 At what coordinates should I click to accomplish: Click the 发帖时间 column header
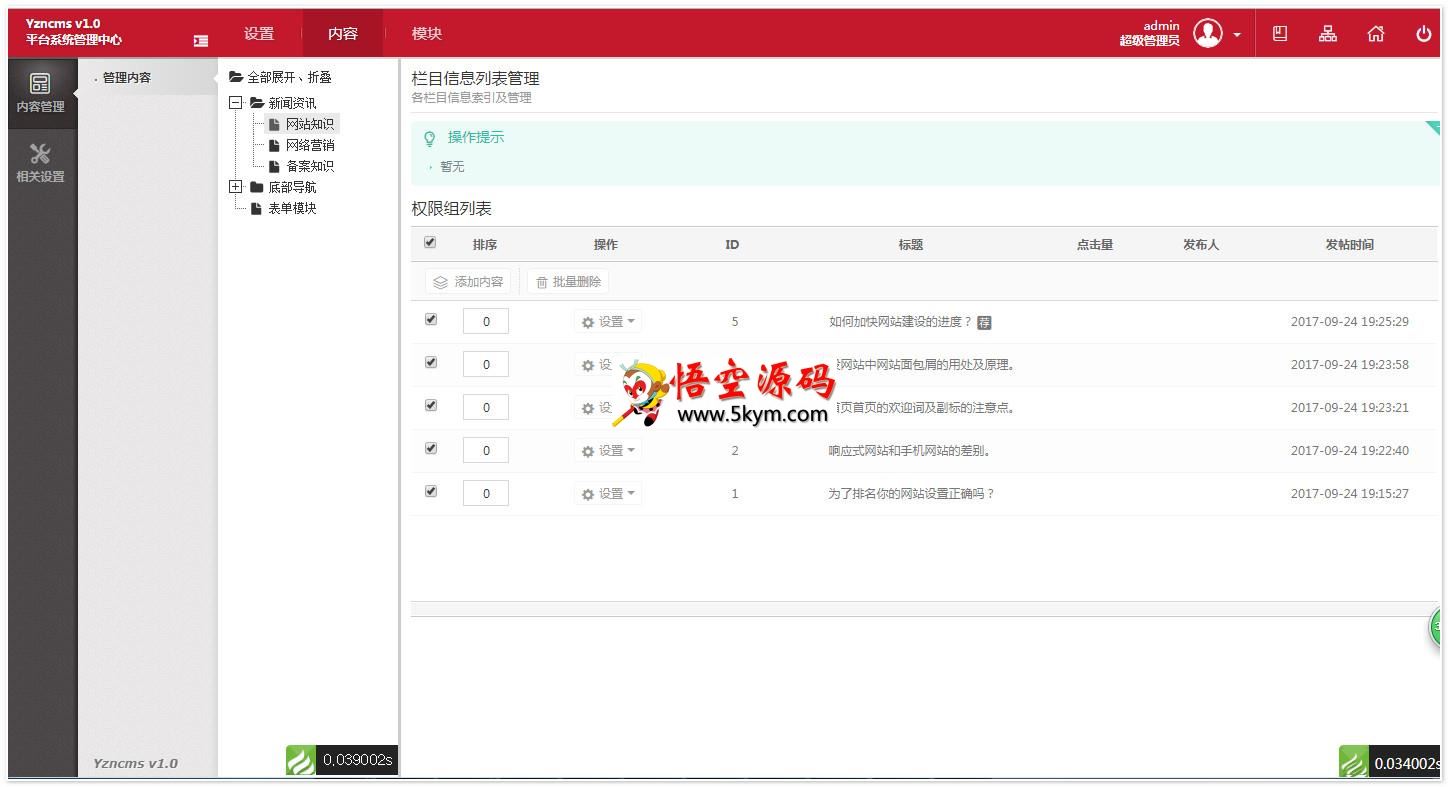coord(1349,245)
